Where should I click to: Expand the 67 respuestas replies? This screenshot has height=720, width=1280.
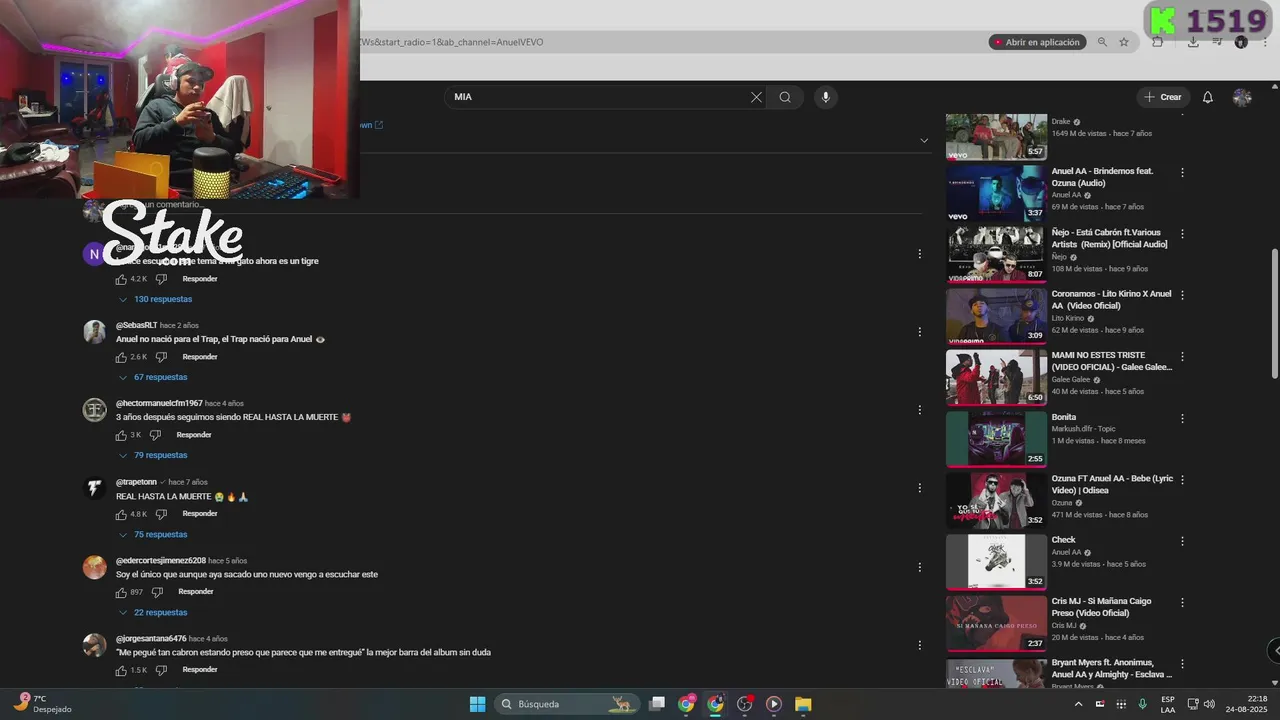click(x=153, y=377)
